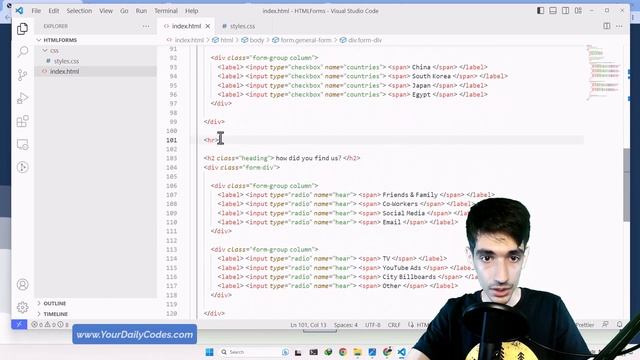Screen dimensions: 640x360
Task: Click the text South Korea on line 94
Action: (431, 76)
